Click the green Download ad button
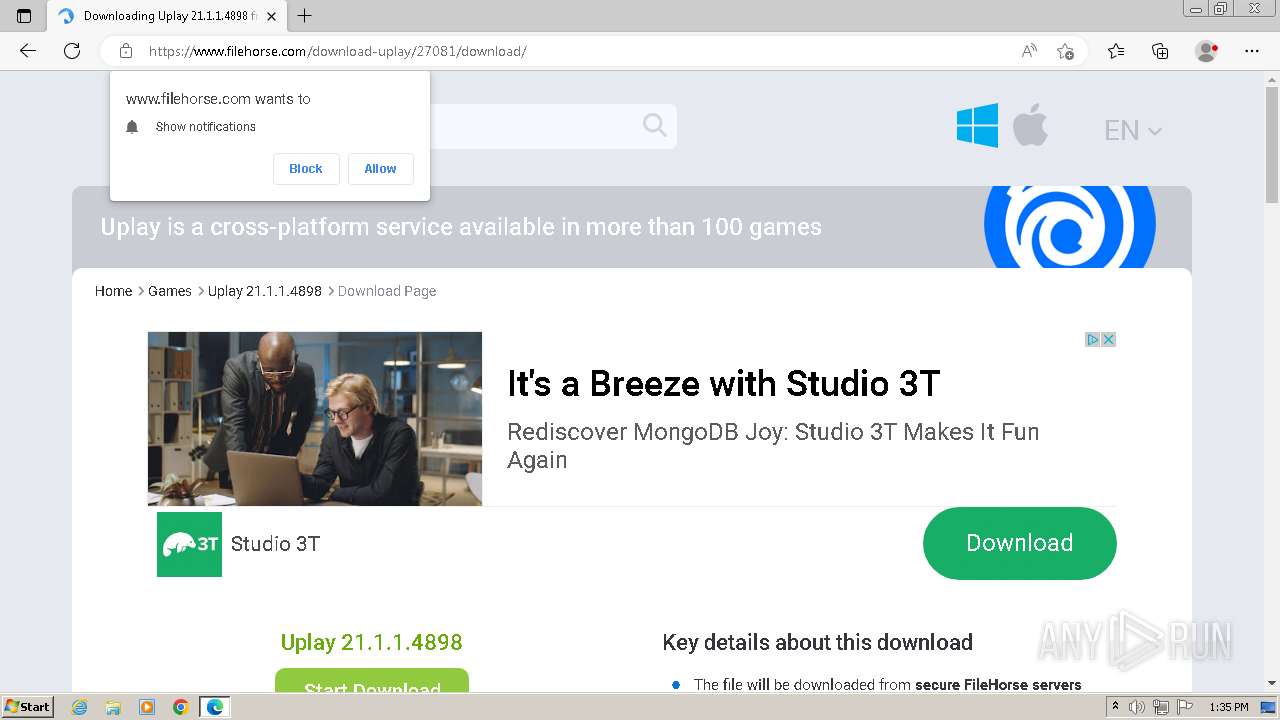Screen dimensions: 1280x720 click(1019, 543)
